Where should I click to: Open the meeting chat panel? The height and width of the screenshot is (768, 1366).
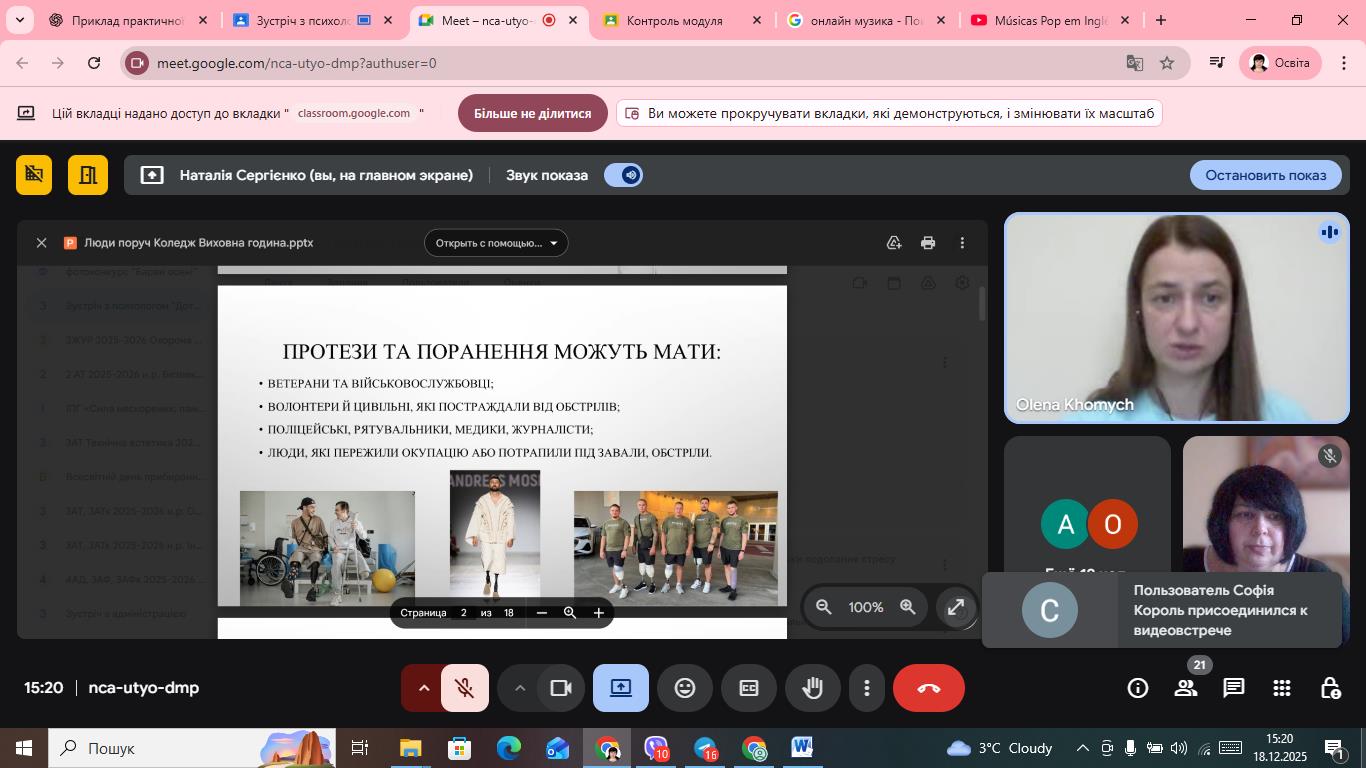pos(1234,688)
